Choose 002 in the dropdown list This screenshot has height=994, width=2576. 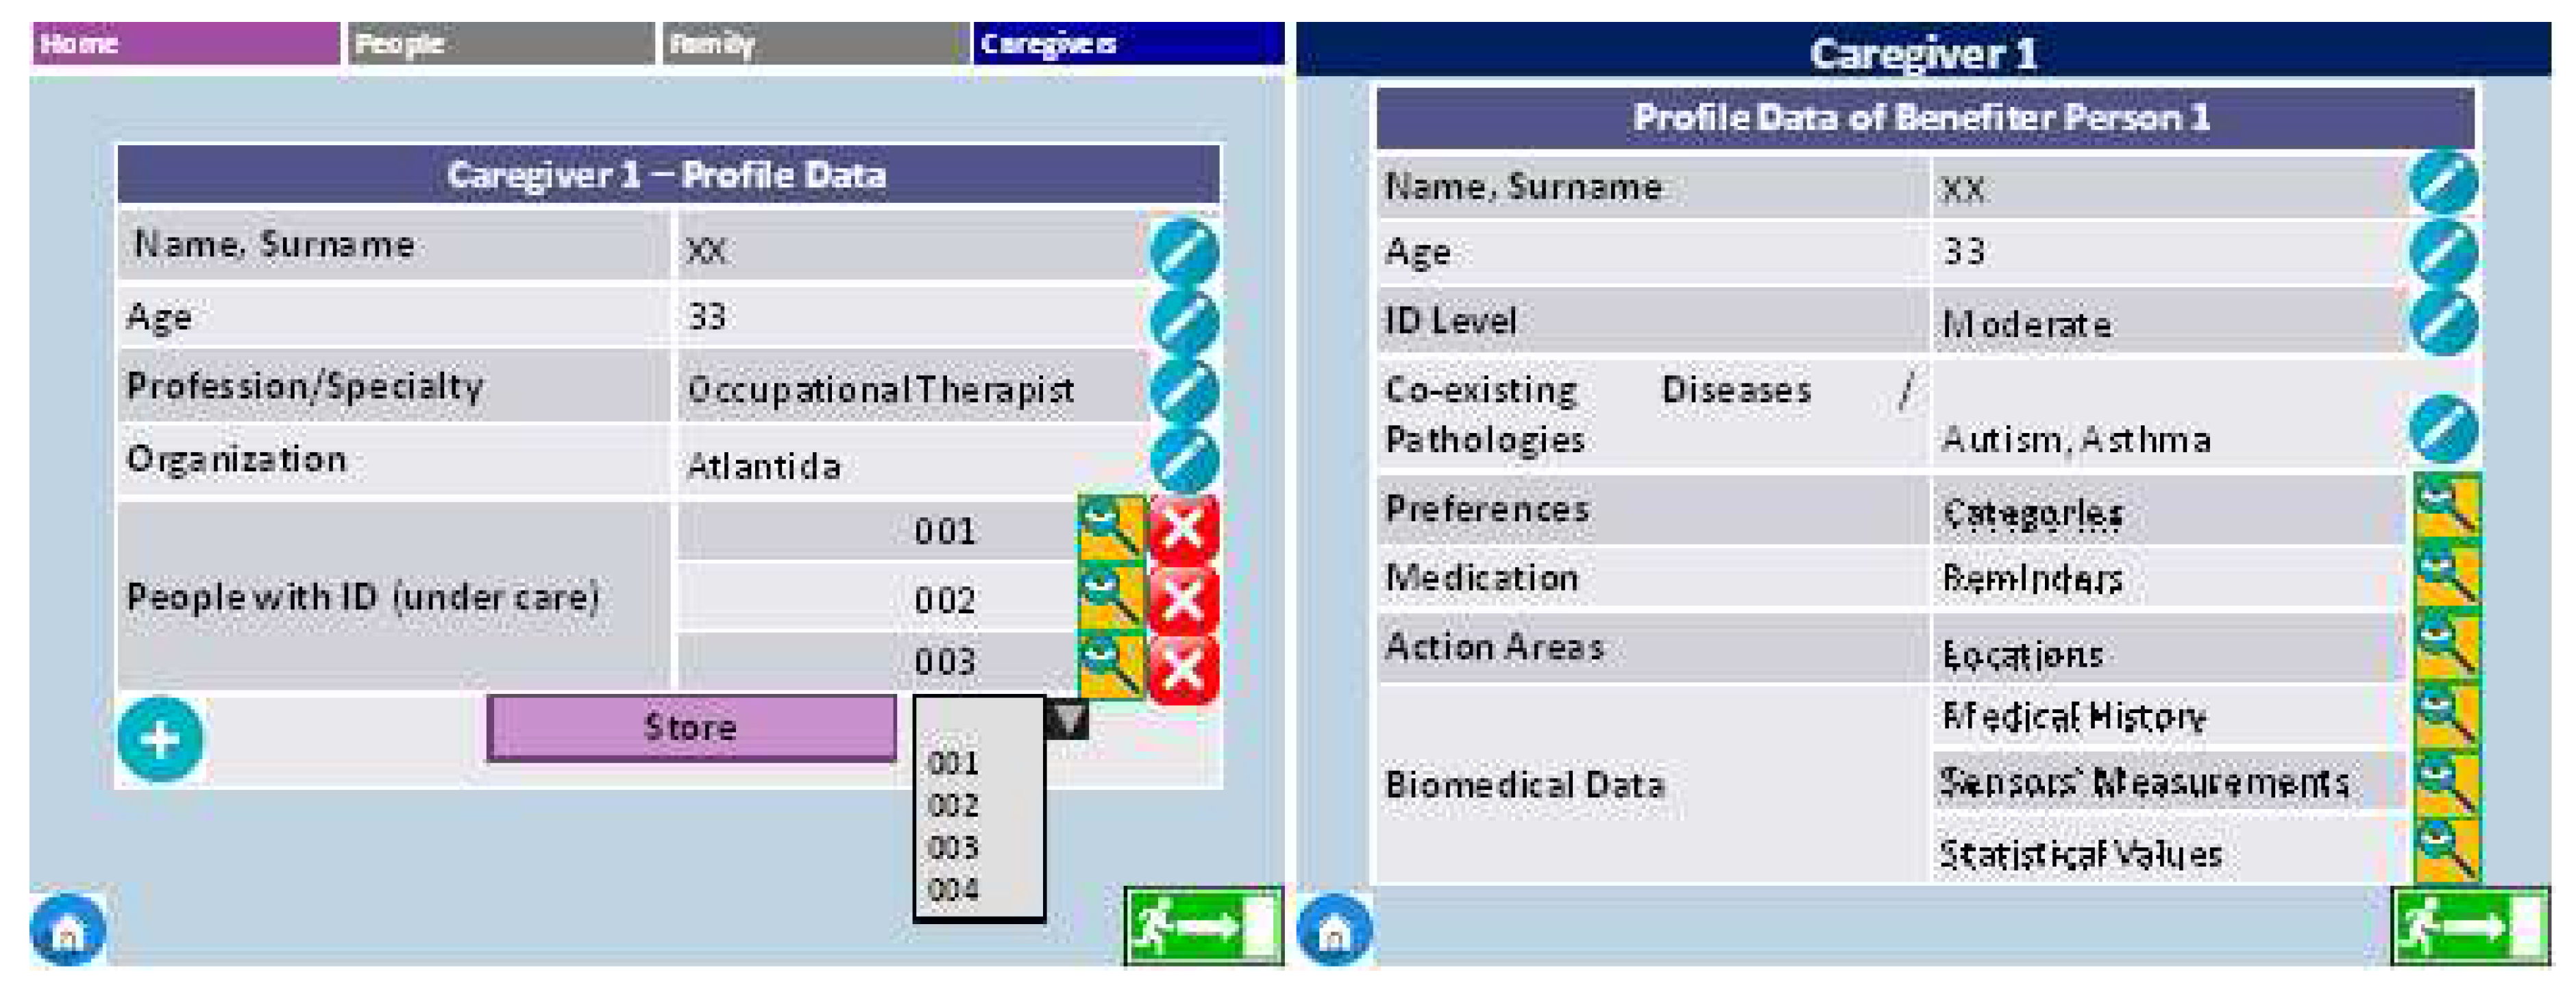coord(953,805)
